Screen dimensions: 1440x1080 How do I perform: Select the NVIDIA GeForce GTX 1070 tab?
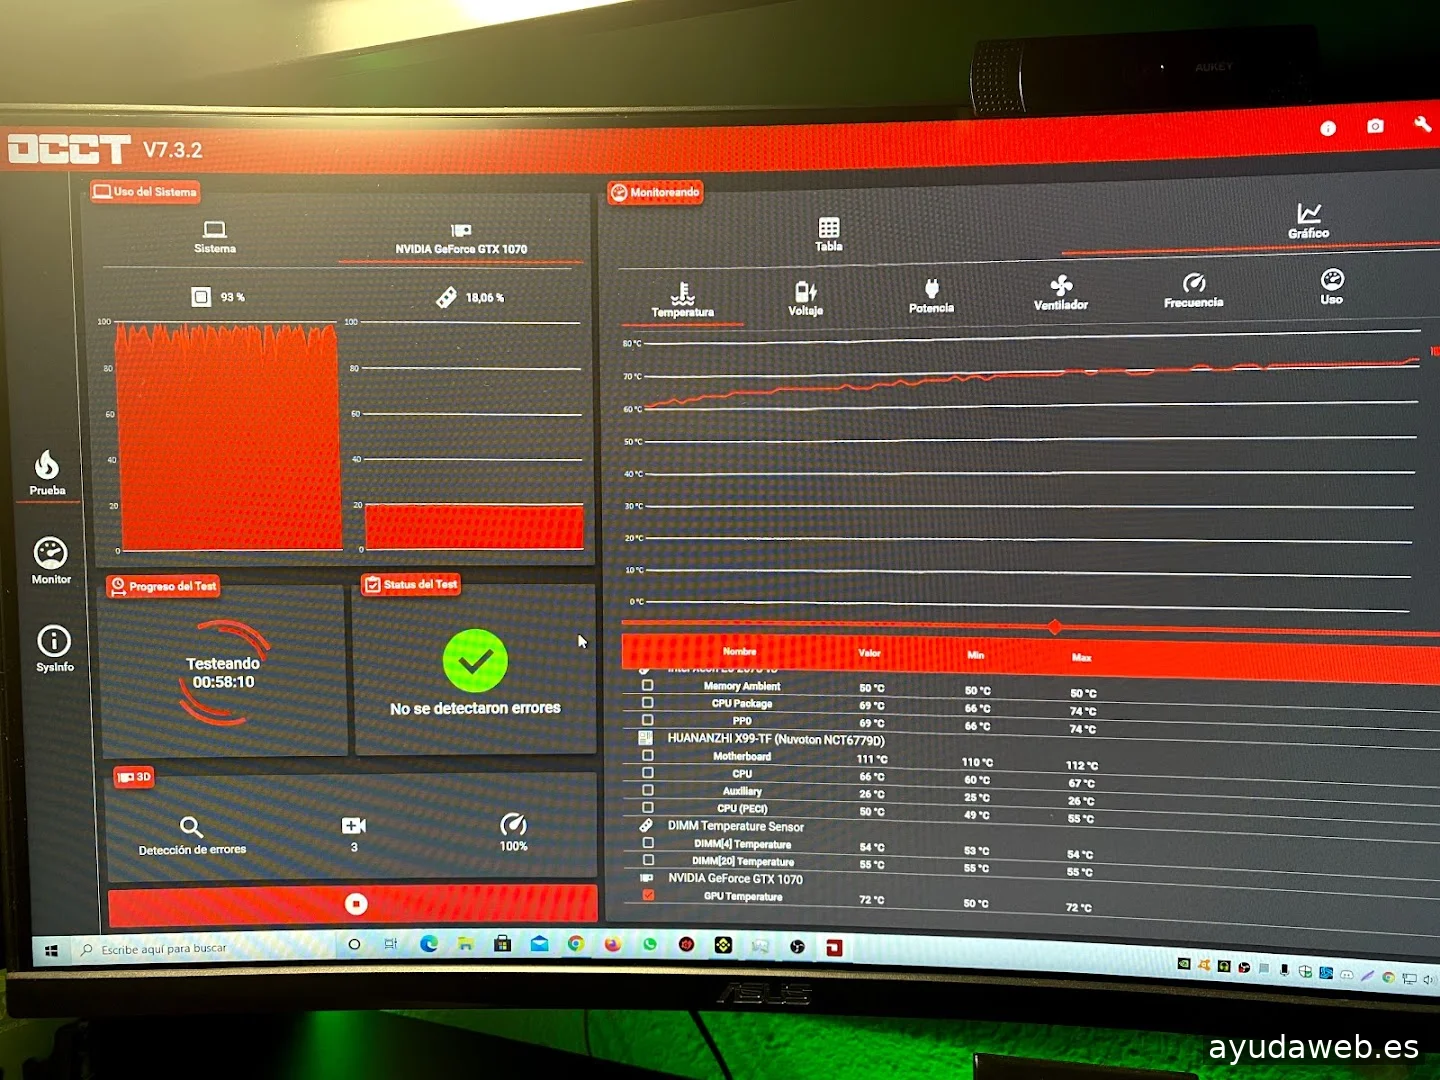click(461, 238)
